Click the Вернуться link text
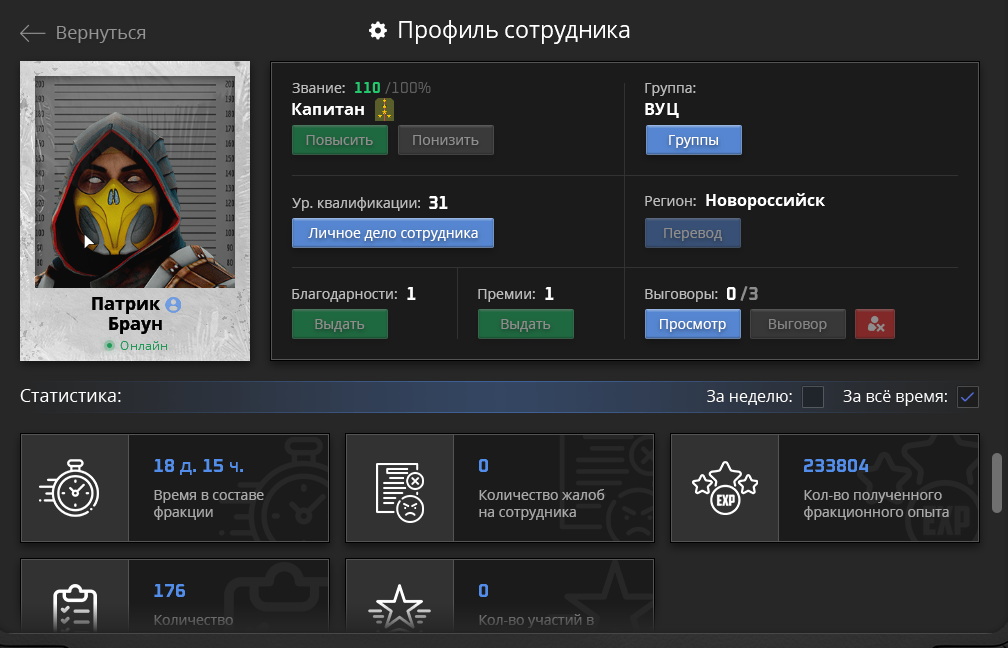 [101, 33]
